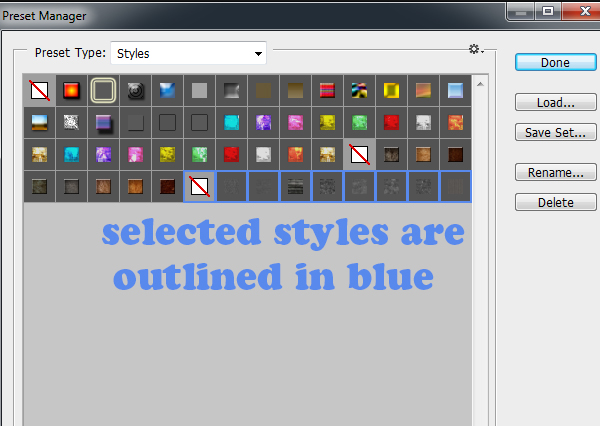Choose the red striped blanket style
Image resolution: width=600 pixels, height=426 pixels.
328,91
